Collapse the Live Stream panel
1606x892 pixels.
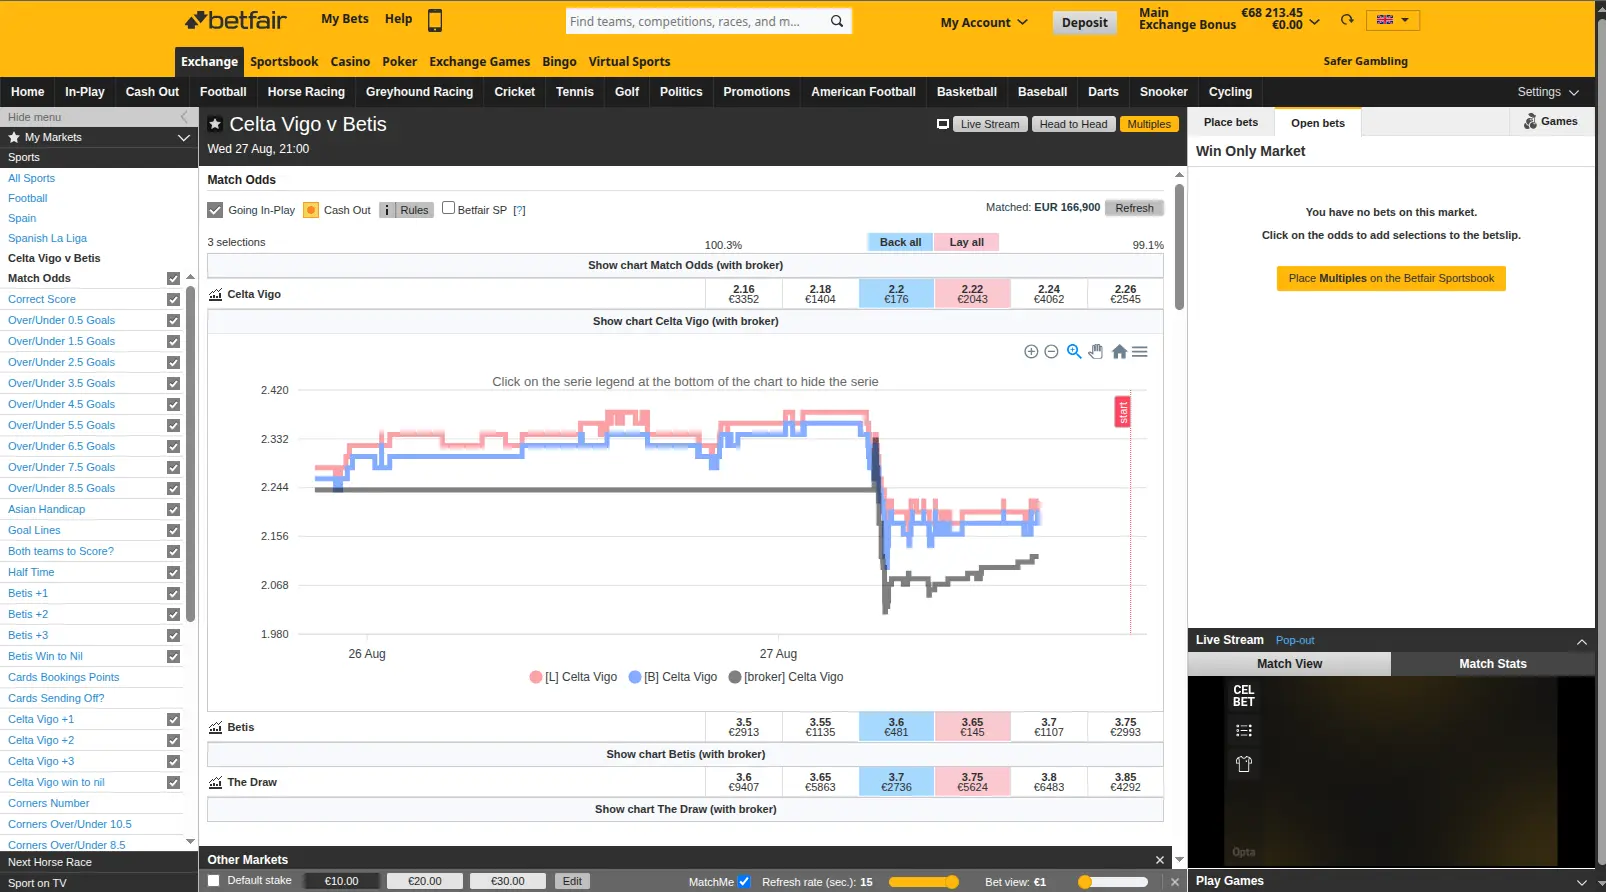(x=1582, y=641)
